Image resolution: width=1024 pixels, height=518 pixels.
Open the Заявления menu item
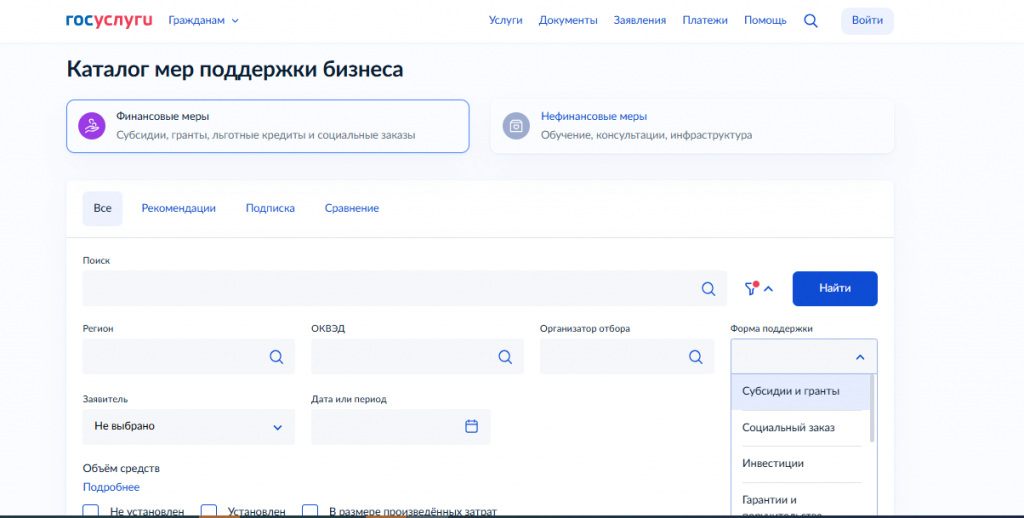tap(640, 21)
